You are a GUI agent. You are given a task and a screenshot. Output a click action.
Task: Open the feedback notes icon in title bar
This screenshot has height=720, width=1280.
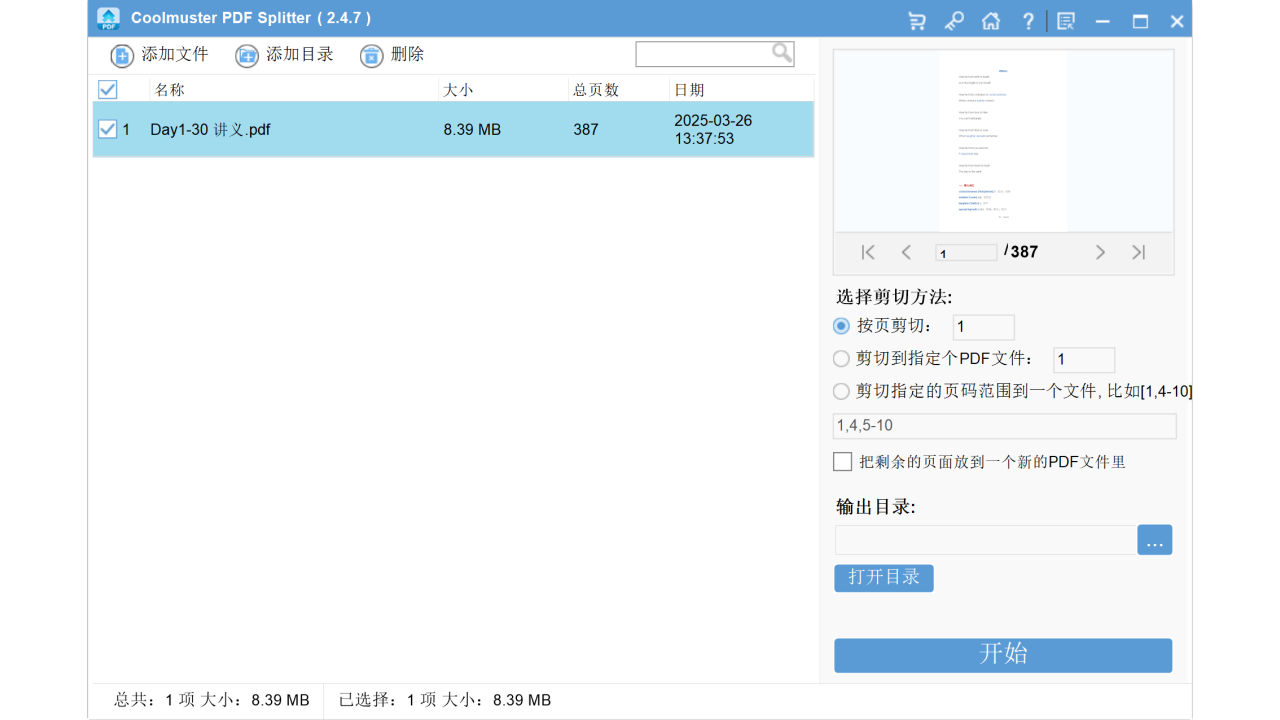pos(1066,21)
